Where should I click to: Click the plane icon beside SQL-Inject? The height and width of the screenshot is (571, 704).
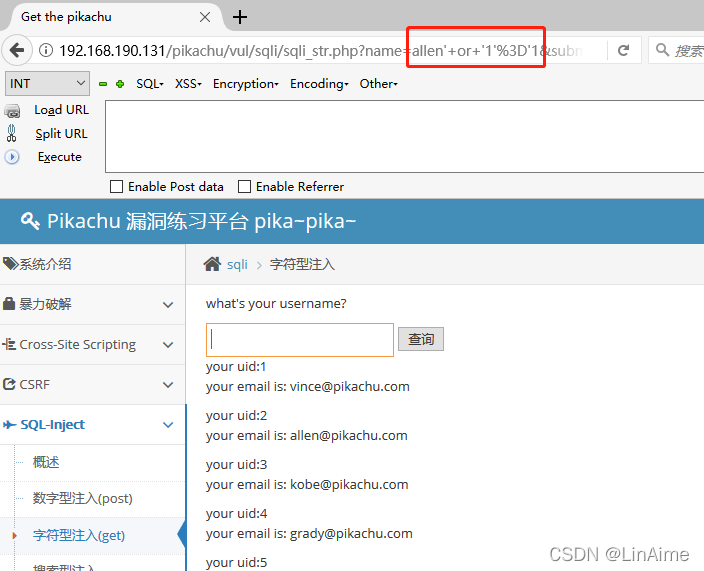pyautogui.click(x=9, y=424)
